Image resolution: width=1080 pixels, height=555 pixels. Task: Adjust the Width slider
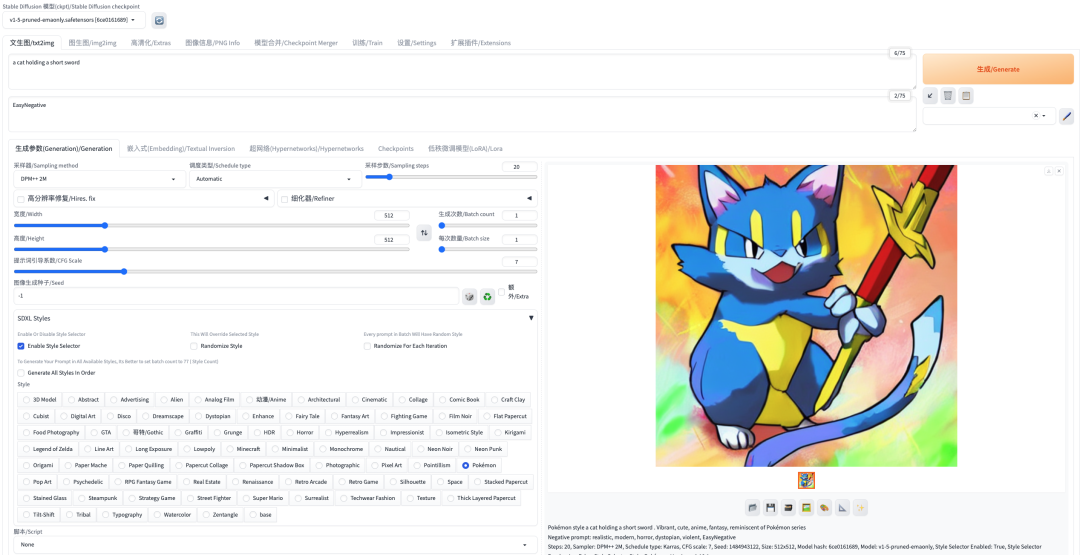211,225
